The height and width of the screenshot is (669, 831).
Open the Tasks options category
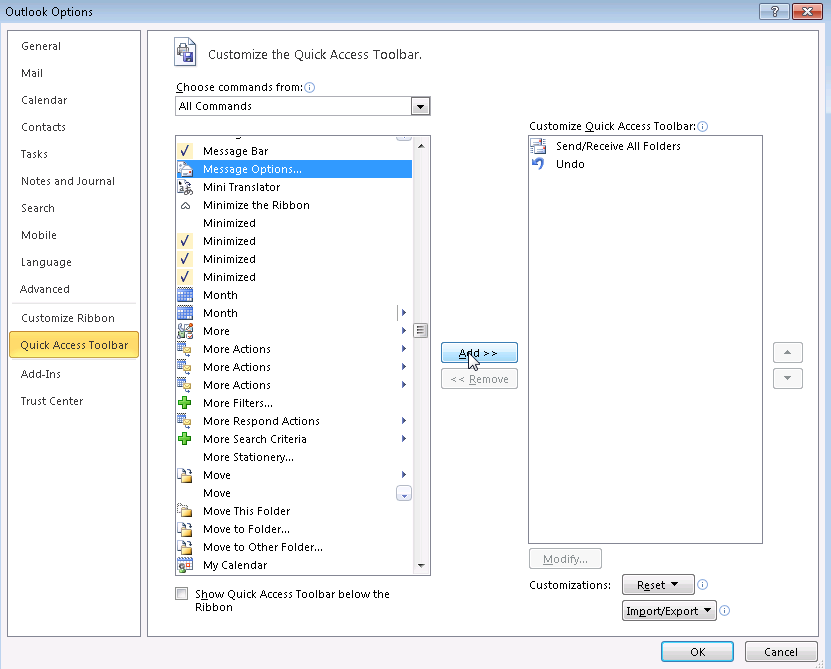click(x=34, y=154)
